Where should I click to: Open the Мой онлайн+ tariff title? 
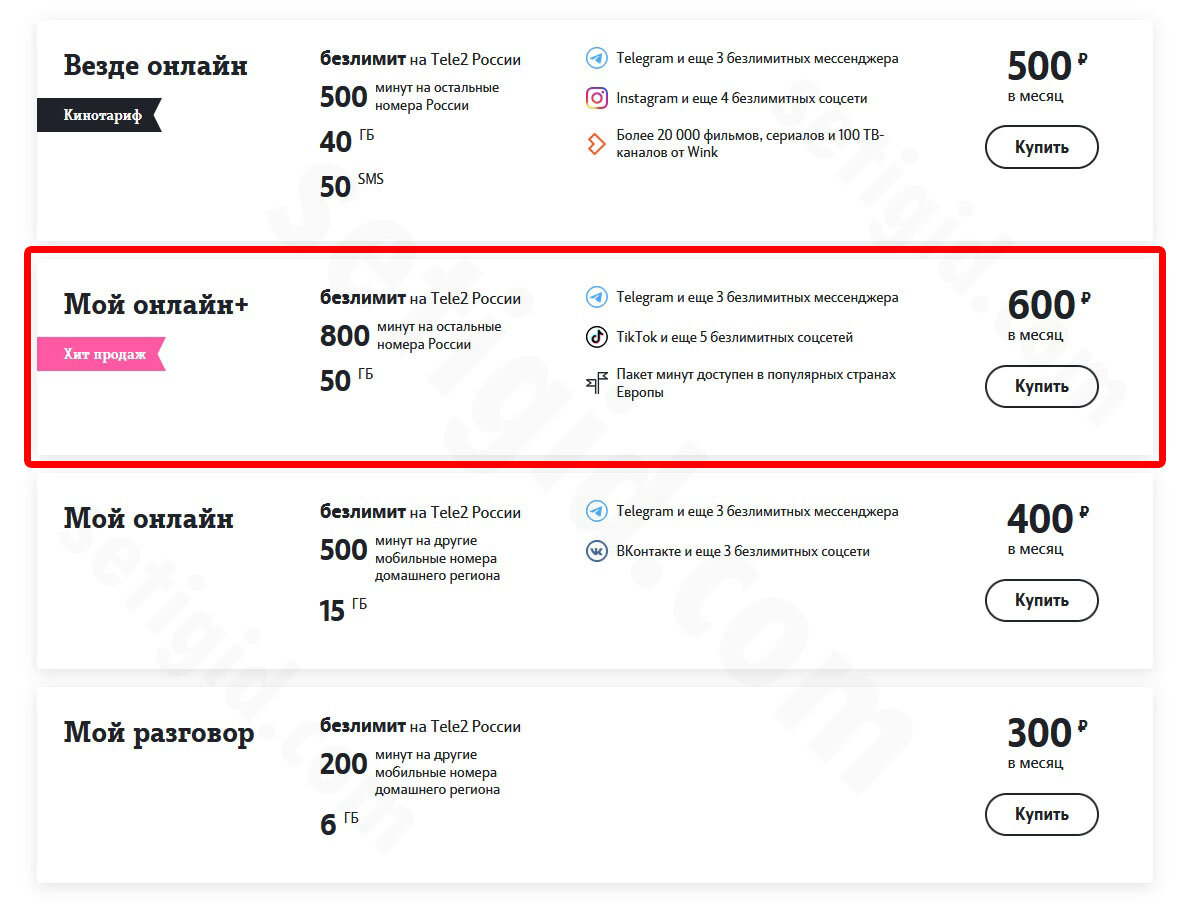click(156, 305)
